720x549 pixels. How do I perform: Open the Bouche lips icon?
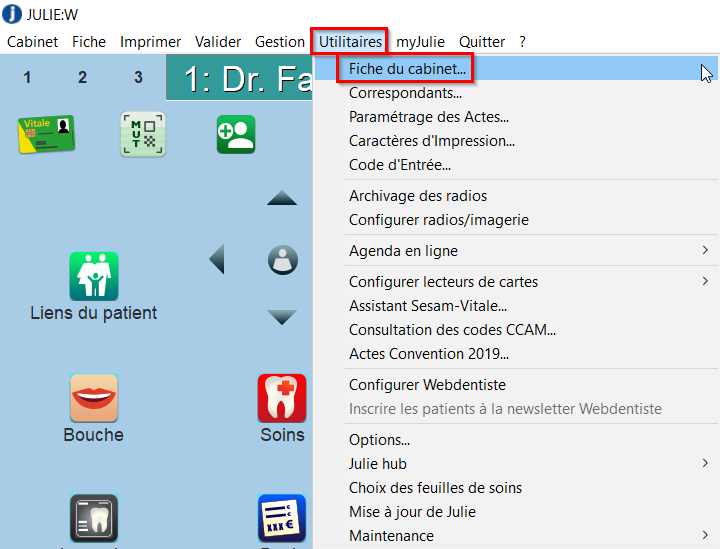94,398
